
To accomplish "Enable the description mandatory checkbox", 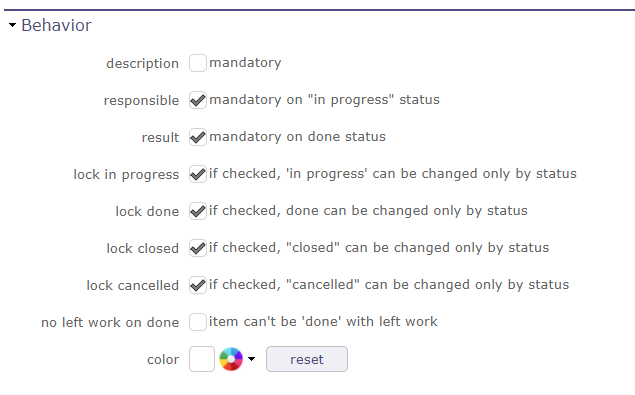I will point(198,63).
